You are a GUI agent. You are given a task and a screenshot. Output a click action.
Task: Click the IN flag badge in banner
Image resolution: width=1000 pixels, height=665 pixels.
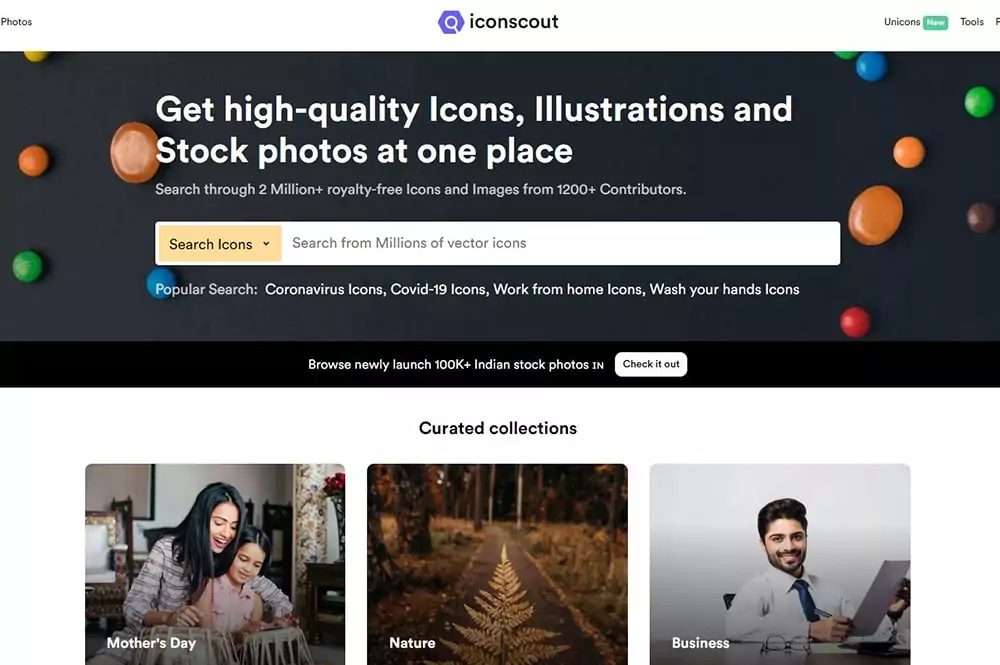[x=598, y=365]
